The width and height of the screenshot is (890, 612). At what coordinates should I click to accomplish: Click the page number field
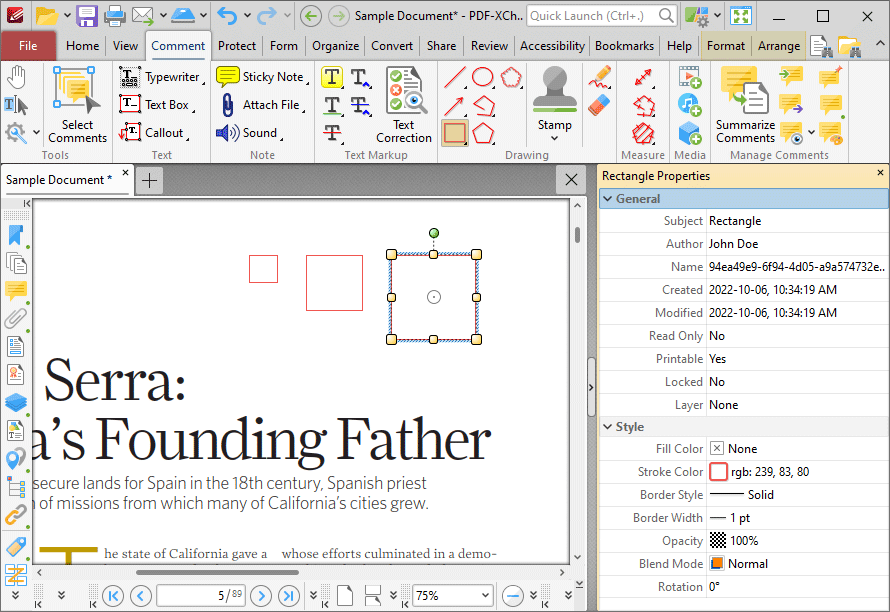[x=201, y=595]
